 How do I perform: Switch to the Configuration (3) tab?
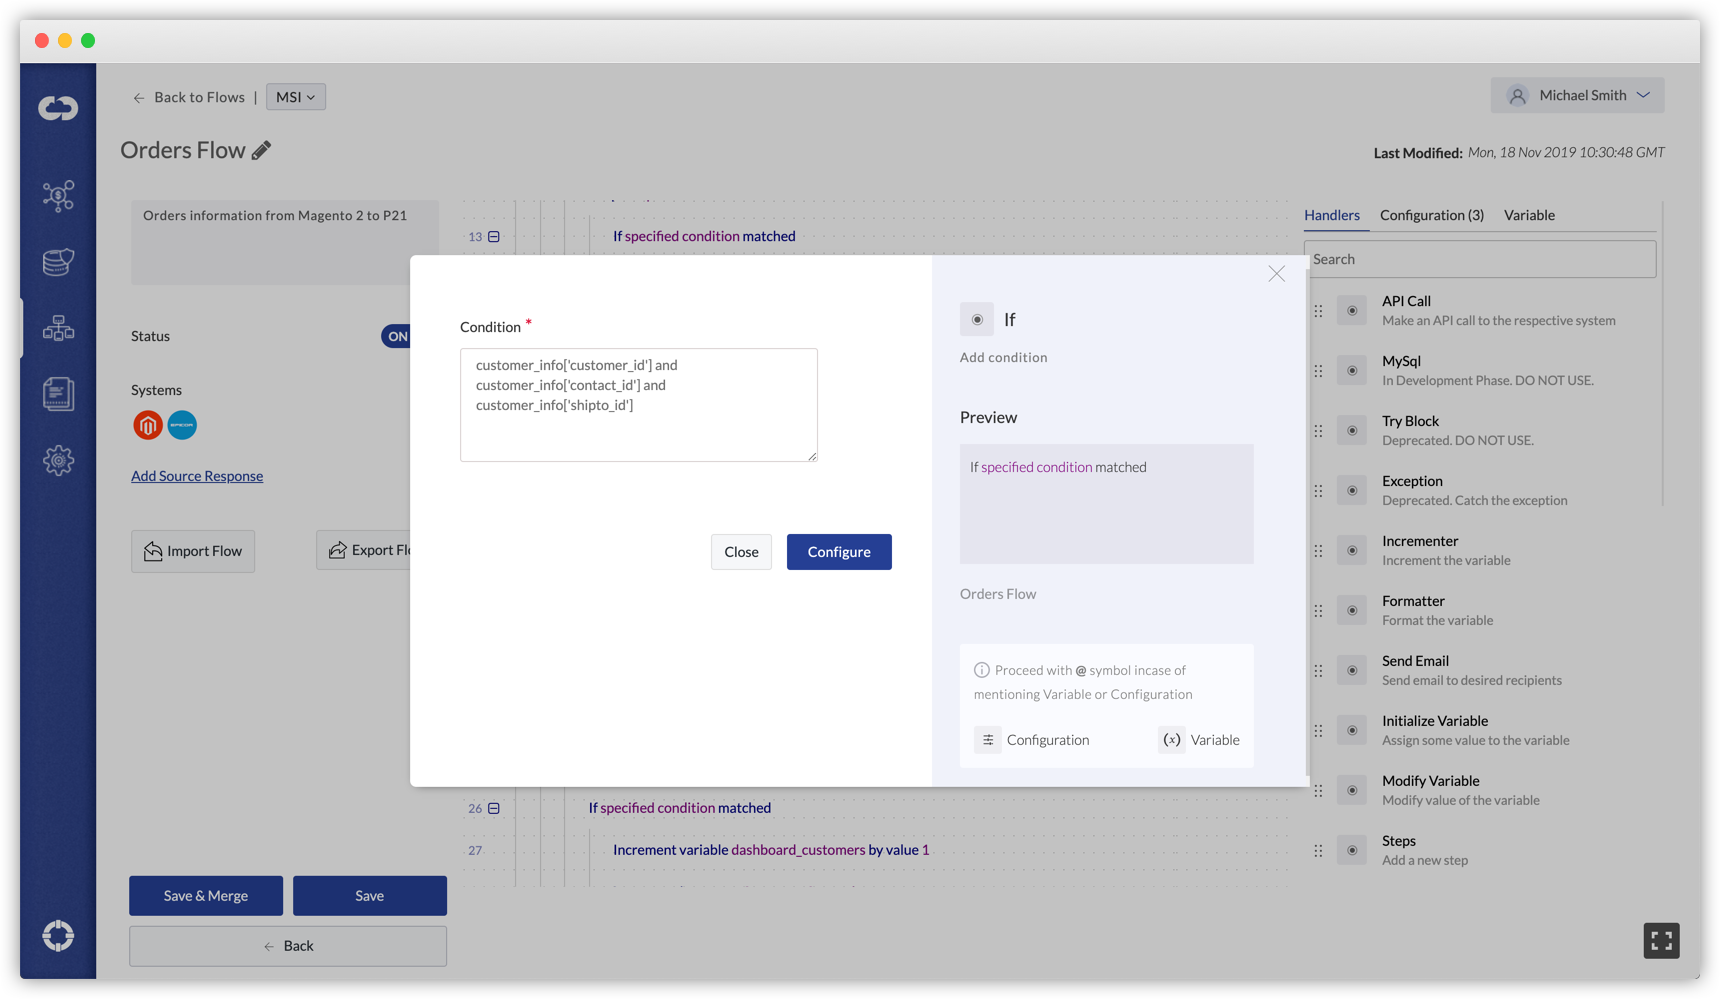pos(1432,215)
